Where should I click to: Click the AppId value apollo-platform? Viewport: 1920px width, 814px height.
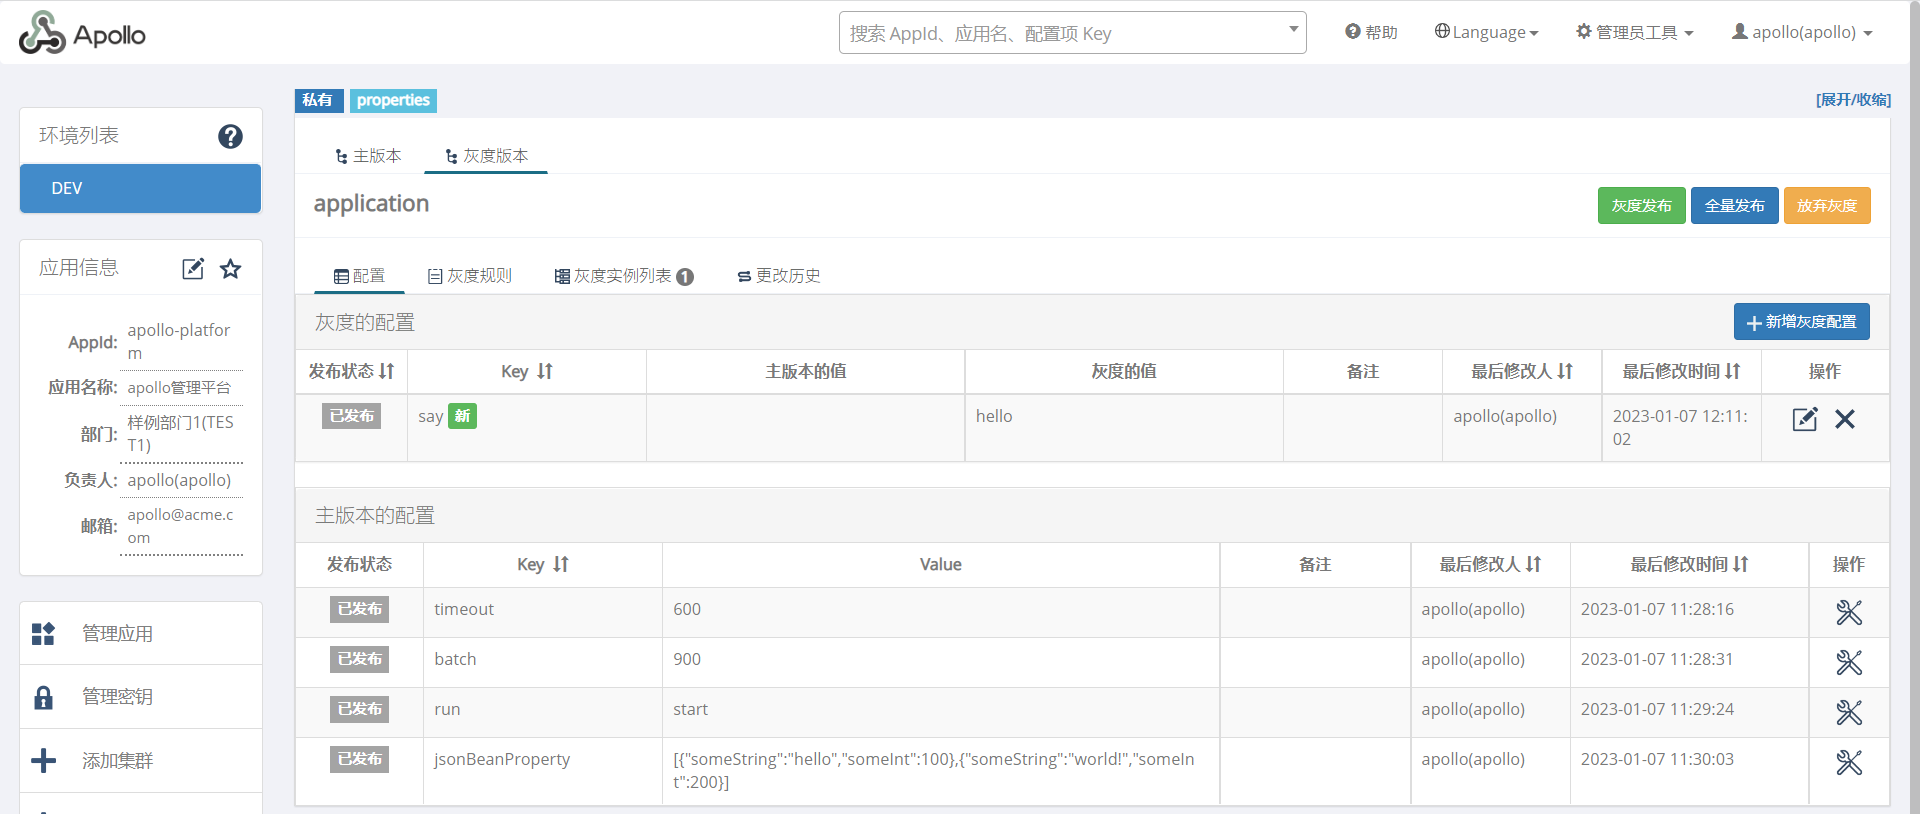[x=180, y=341]
